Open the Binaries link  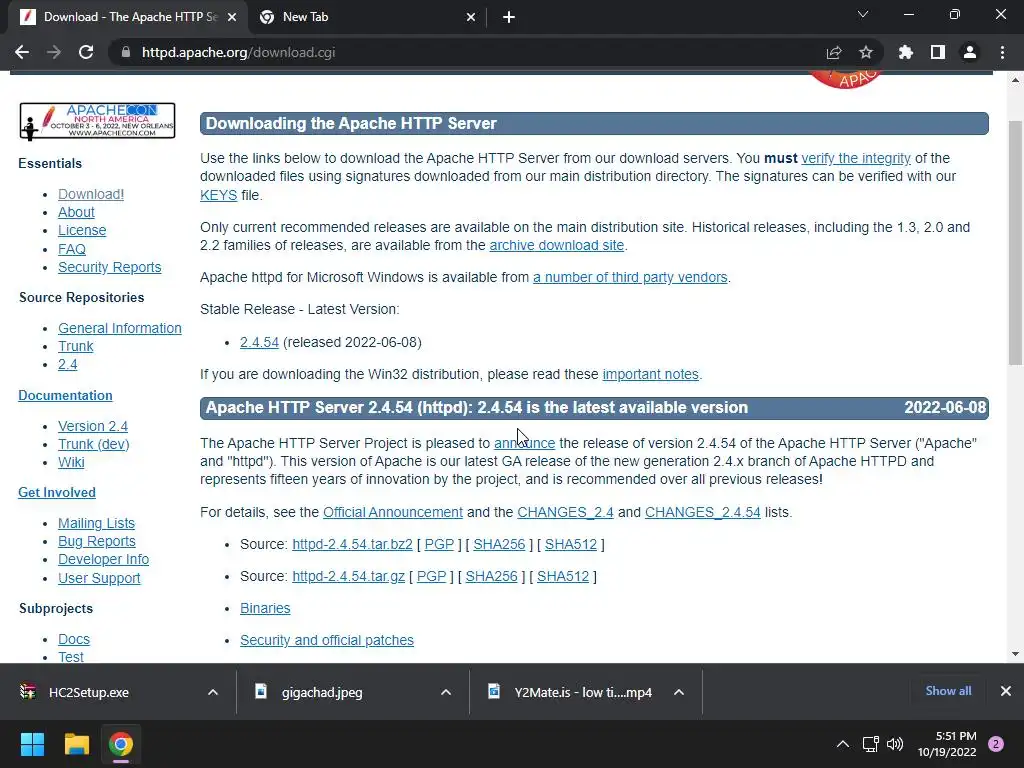tap(265, 608)
